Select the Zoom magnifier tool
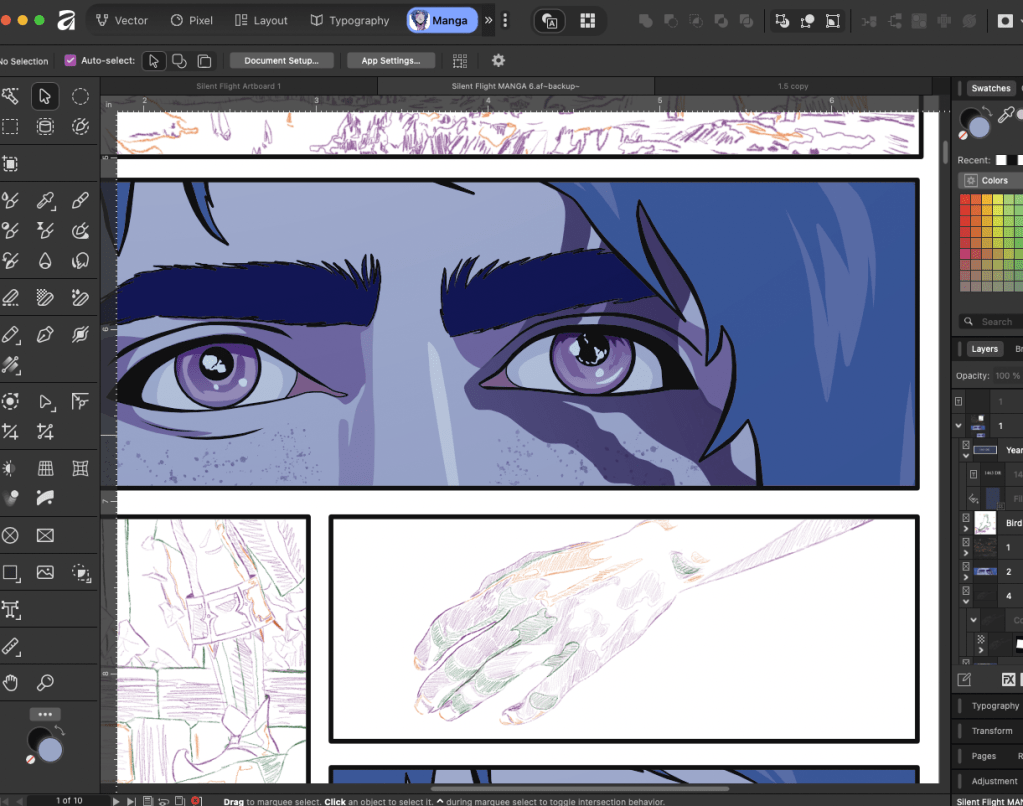Viewport: 1023px width, 806px height. click(x=45, y=683)
